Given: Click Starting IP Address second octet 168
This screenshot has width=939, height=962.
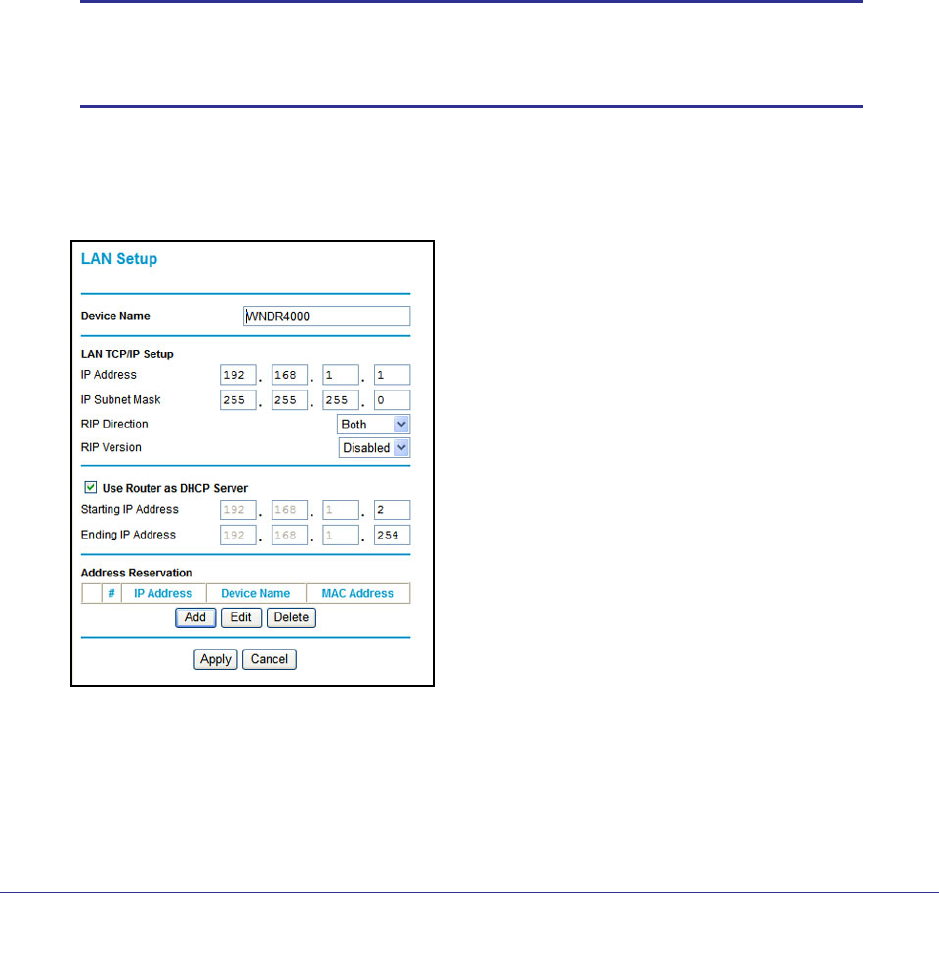Looking at the screenshot, I should coord(289,510).
